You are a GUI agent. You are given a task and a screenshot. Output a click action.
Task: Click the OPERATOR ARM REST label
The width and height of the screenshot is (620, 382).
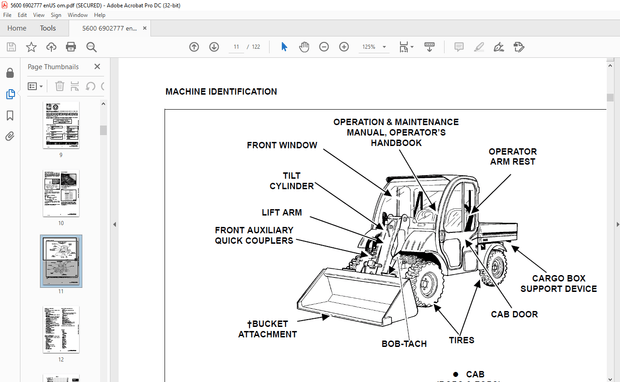(x=512, y=157)
